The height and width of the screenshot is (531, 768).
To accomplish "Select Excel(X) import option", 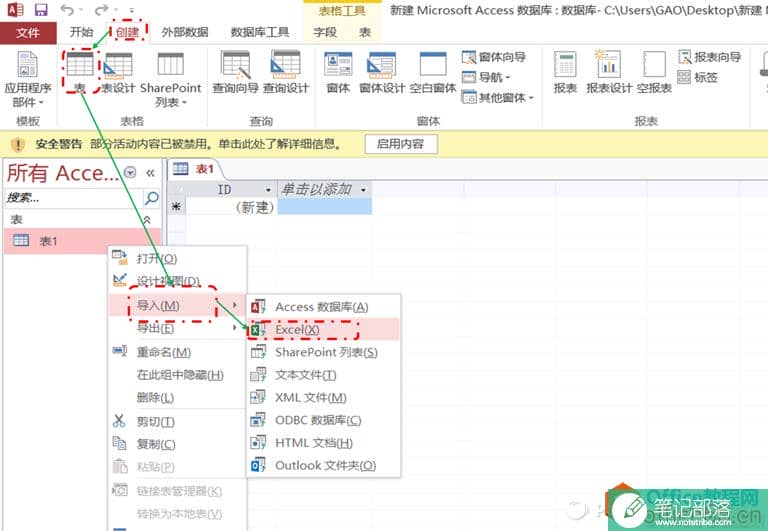I will pyautogui.click(x=323, y=329).
